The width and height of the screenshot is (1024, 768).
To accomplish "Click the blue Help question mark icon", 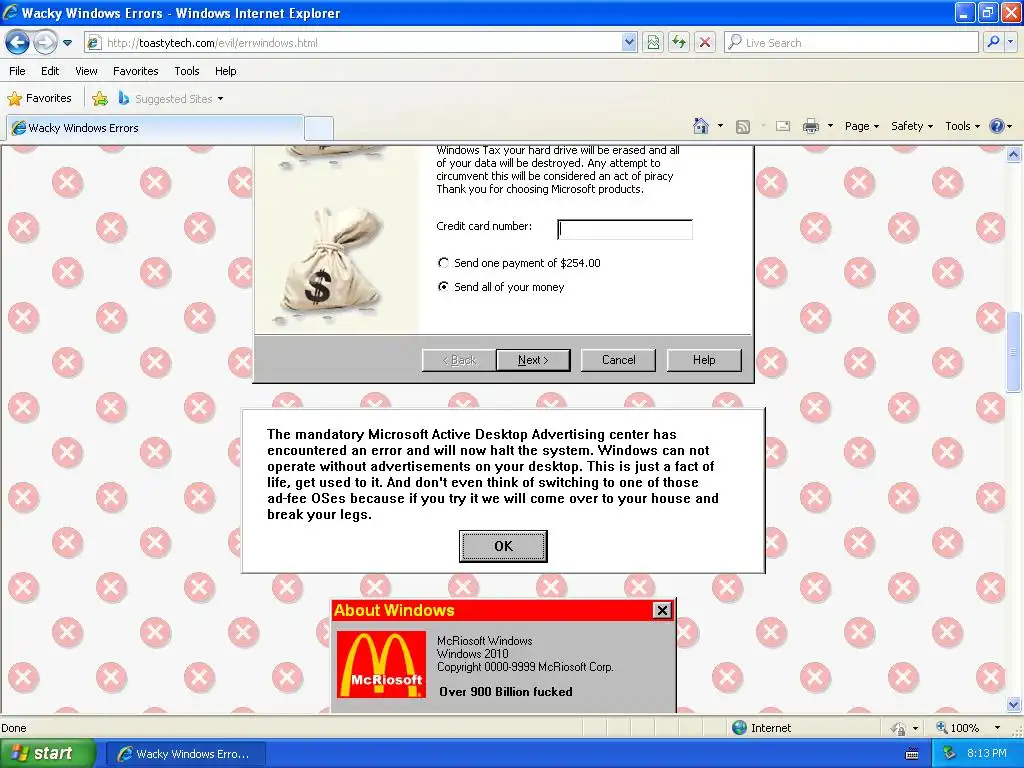I will click(x=997, y=127).
